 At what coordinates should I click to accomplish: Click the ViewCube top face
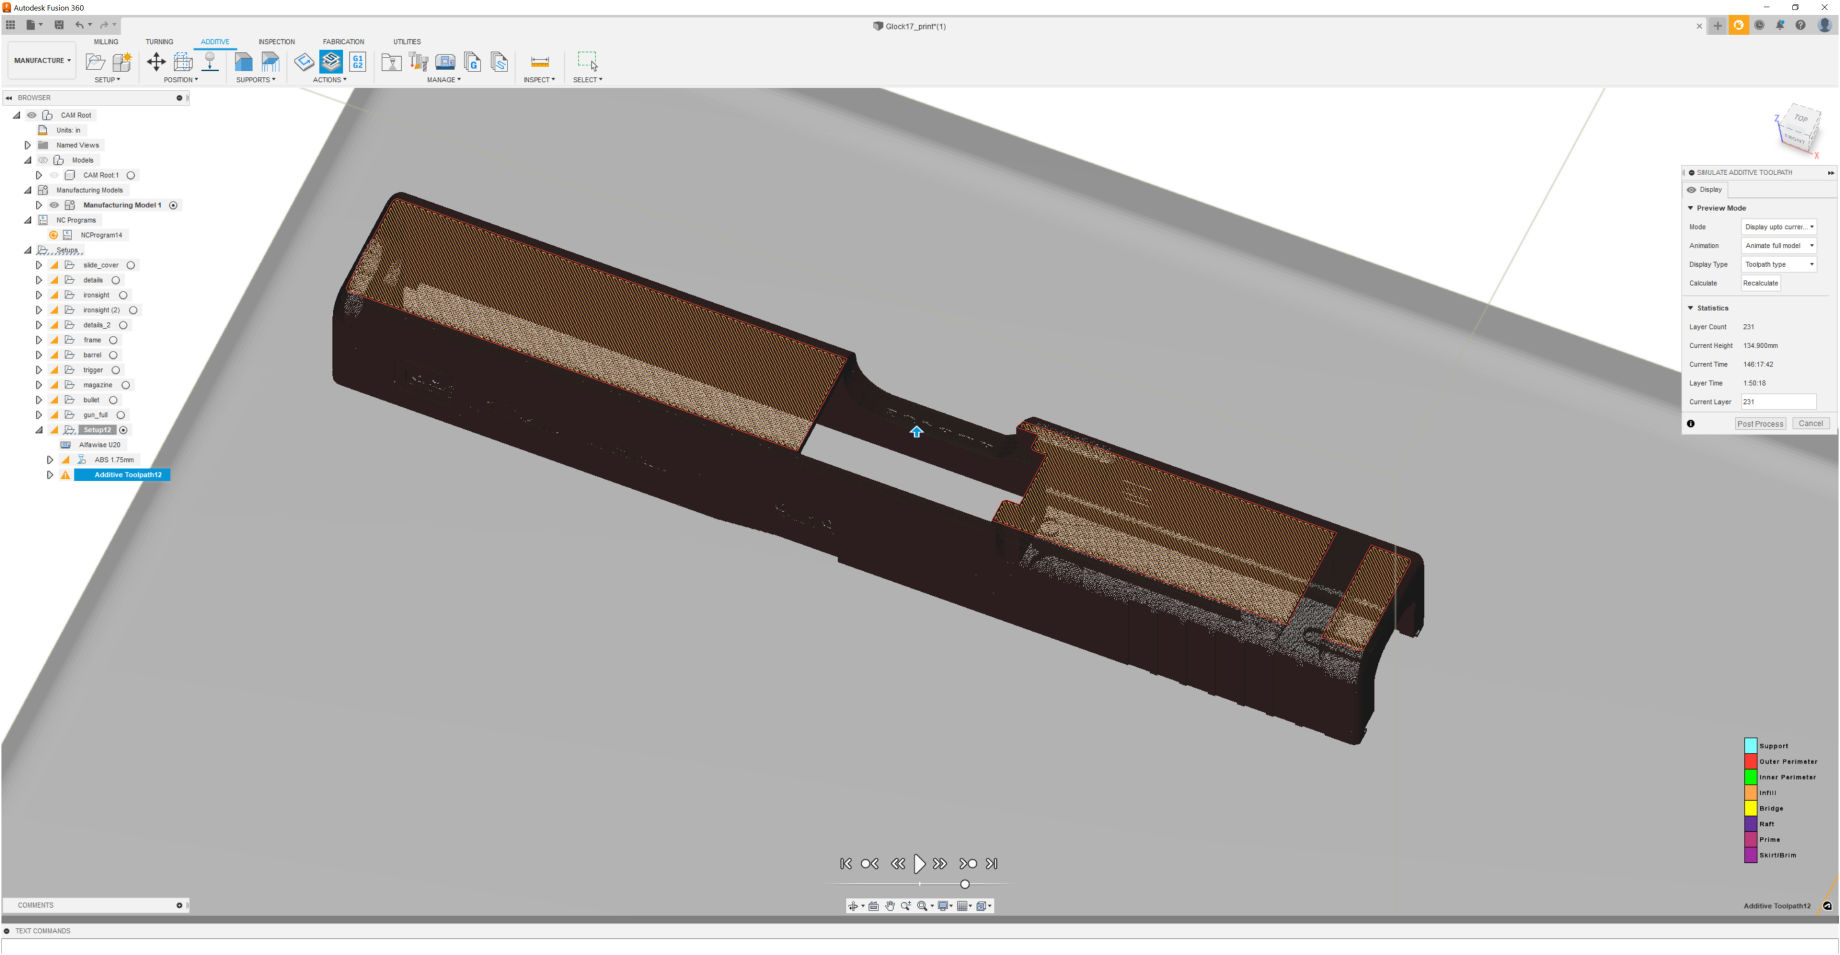pyautogui.click(x=1801, y=119)
